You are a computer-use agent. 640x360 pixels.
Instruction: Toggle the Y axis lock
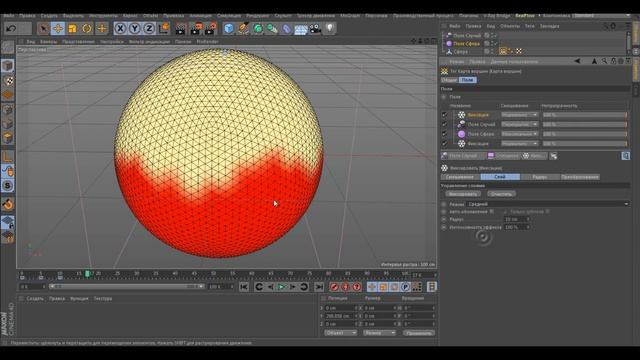(x=135, y=29)
